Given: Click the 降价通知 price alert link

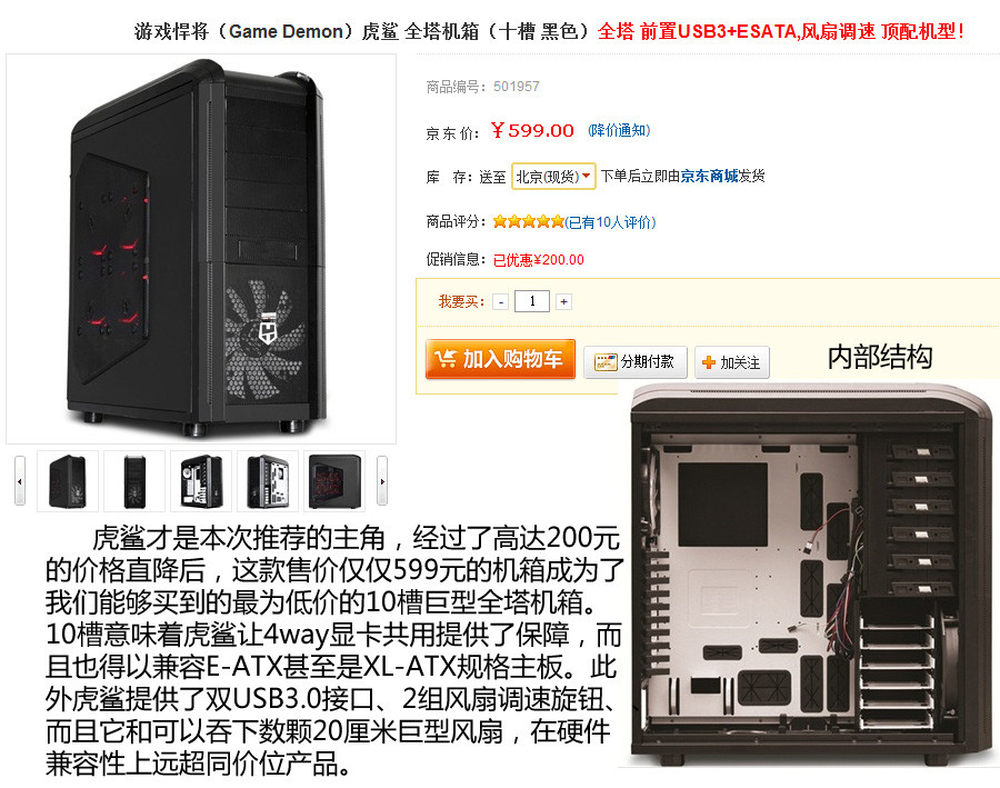Looking at the screenshot, I should 619,131.
